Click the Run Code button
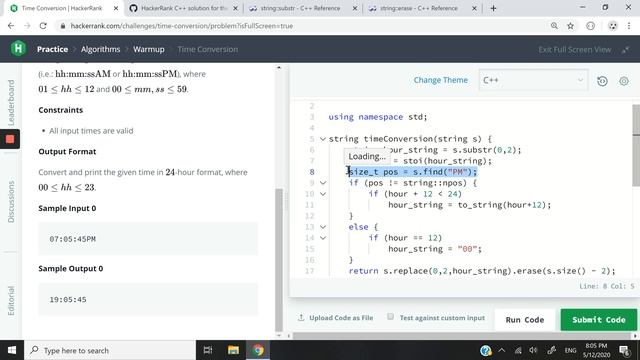 [x=524, y=320]
